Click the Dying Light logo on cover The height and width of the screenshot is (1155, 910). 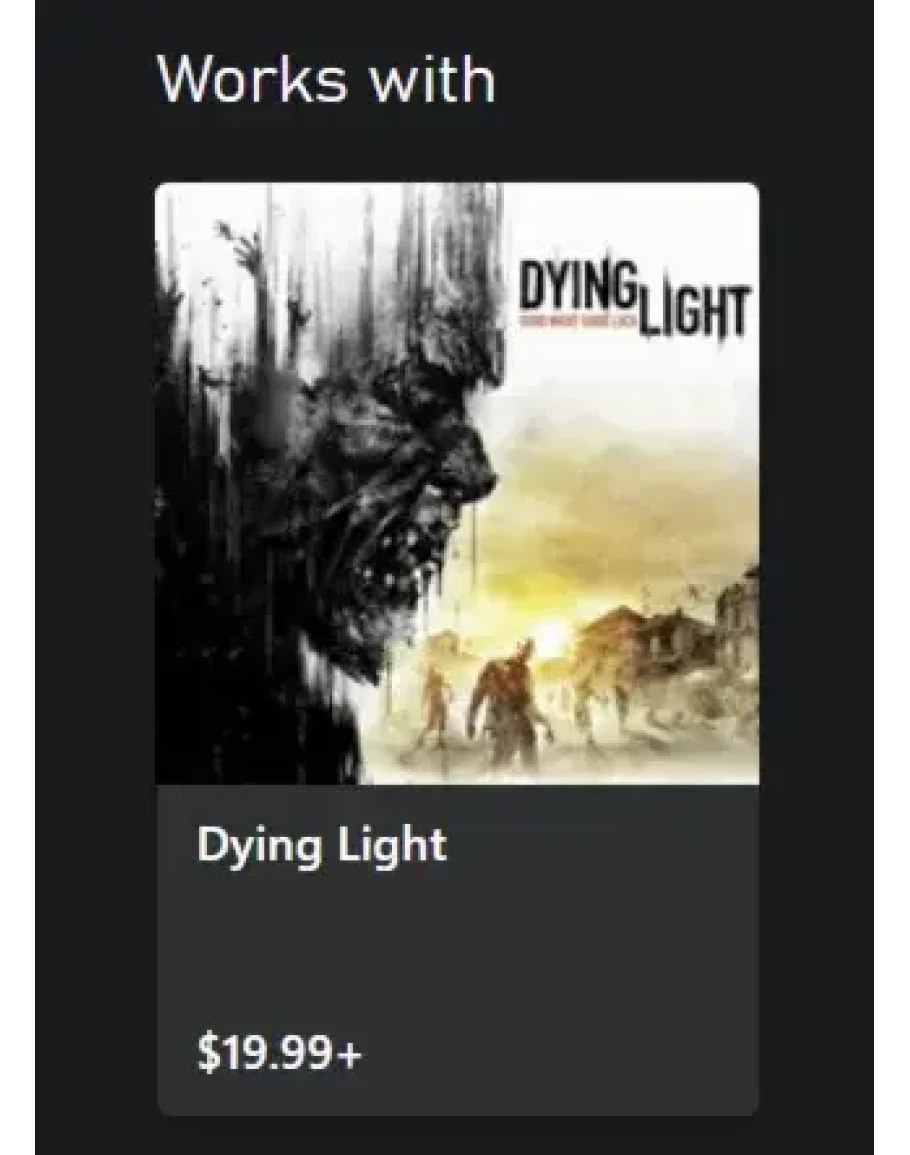point(634,303)
